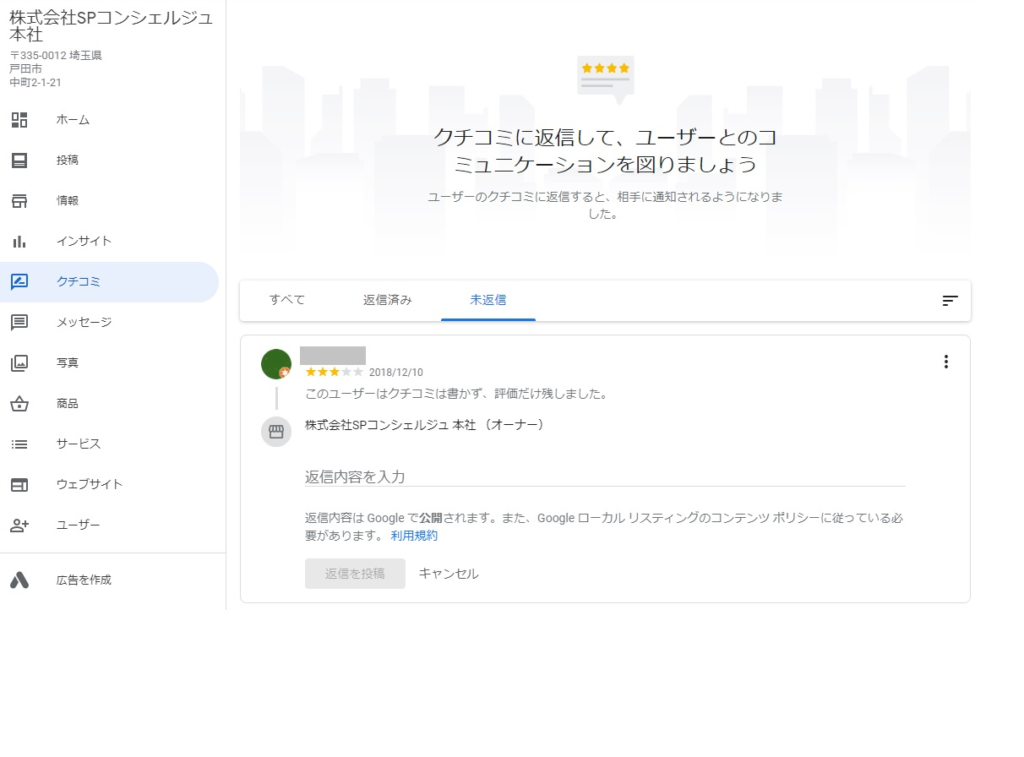
Task: Open 広告を作成 in the sidebar
Action: click(84, 580)
